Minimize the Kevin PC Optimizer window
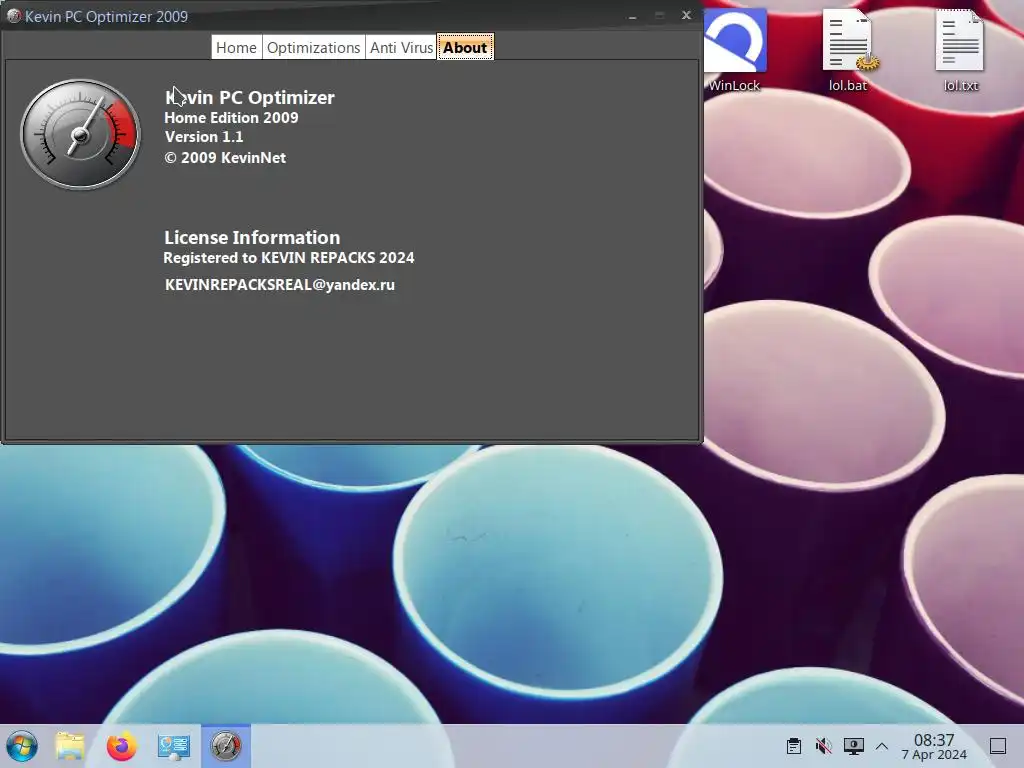The width and height of the screenshot is (1024, 768). [x=632, y=16]
